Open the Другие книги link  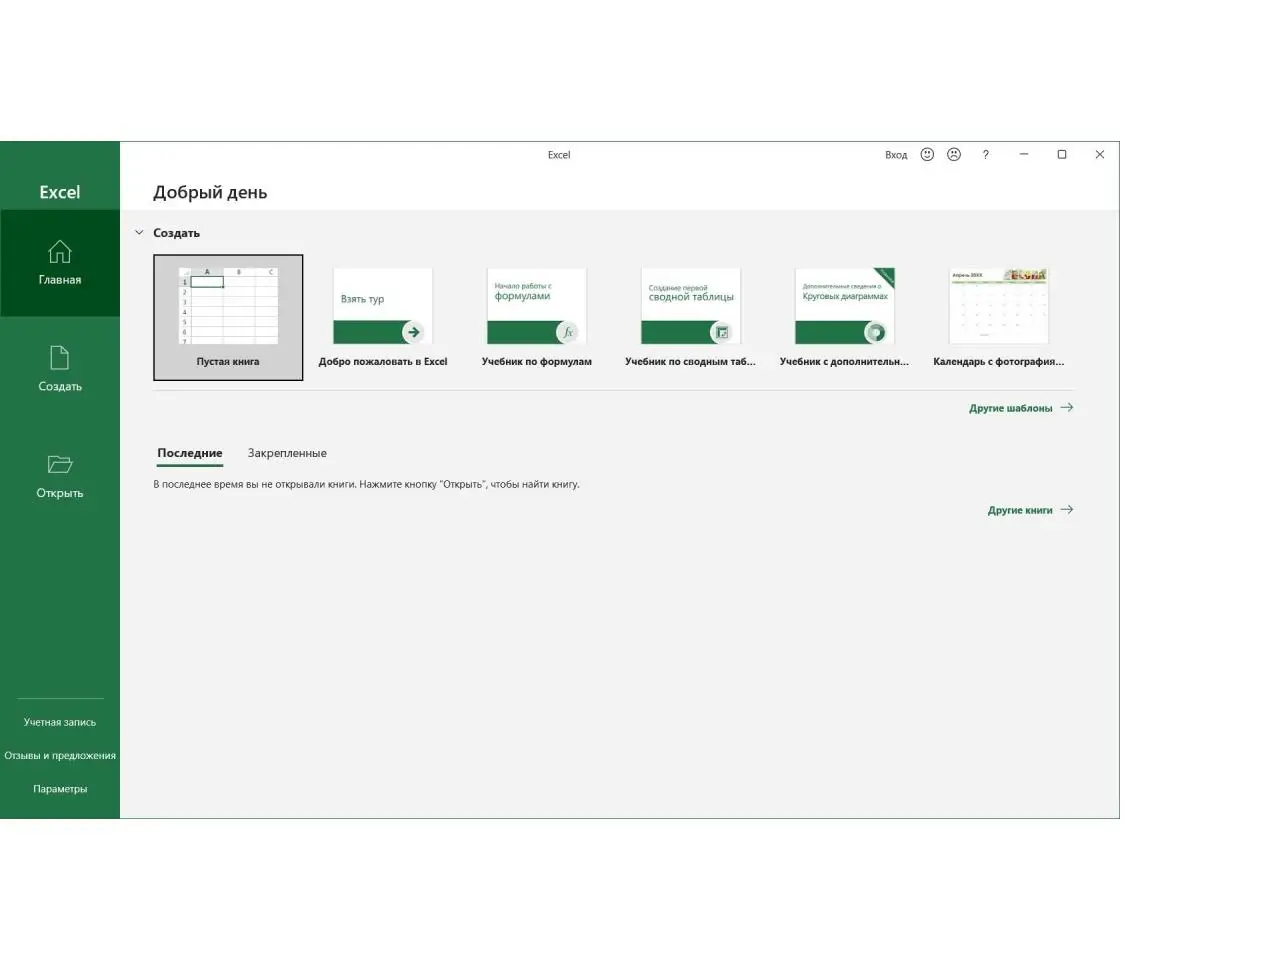(1020, 510)
